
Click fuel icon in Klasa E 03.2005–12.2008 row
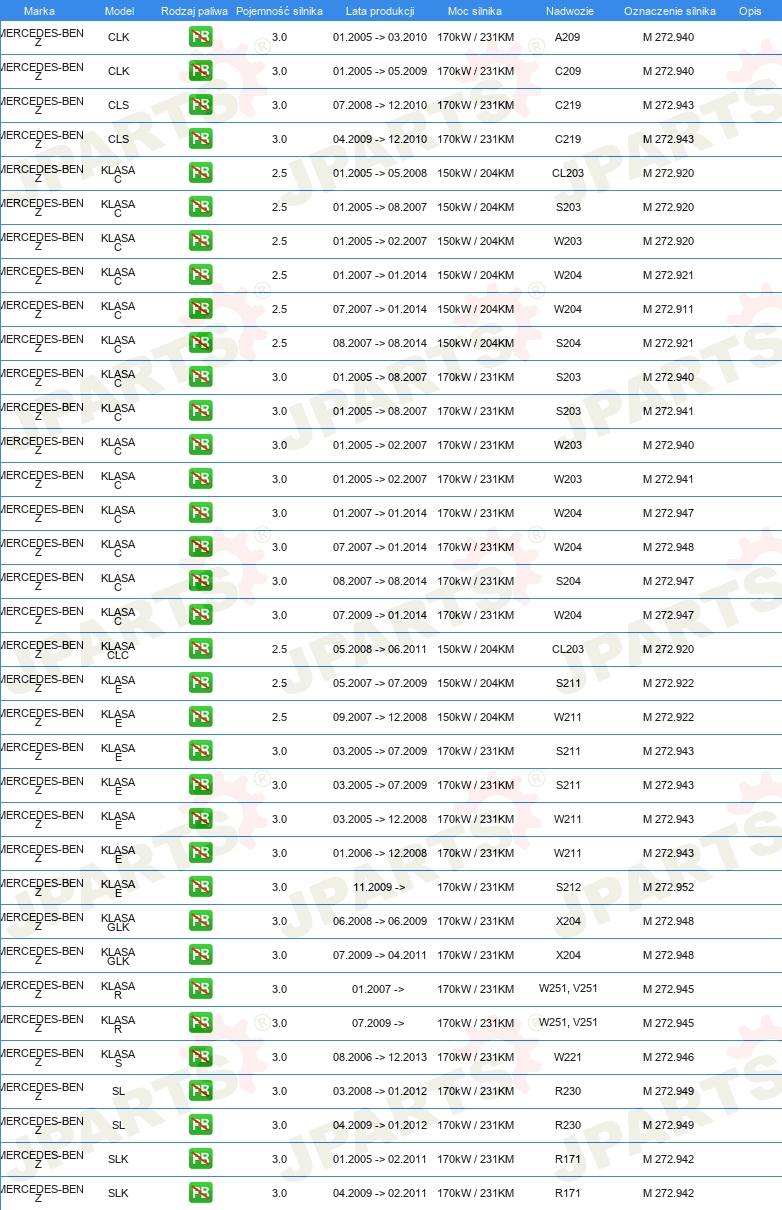[200, 820]
